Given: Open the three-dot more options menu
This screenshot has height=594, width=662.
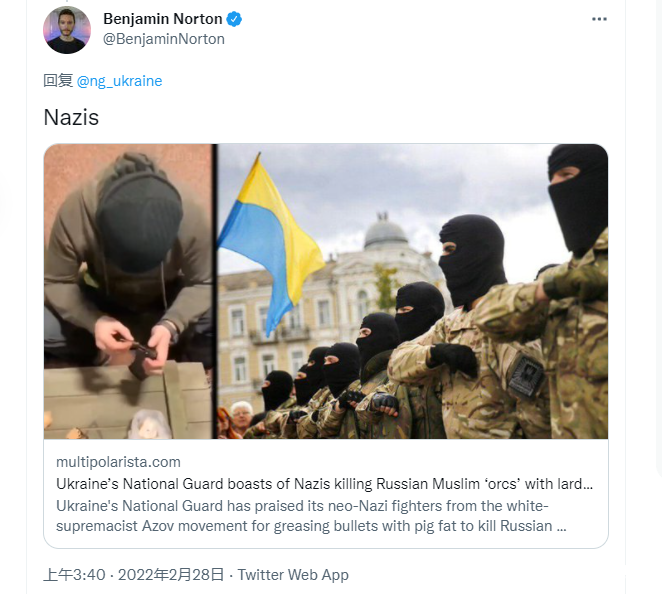Looking at the screenshot, I should [x=599, y=19].
